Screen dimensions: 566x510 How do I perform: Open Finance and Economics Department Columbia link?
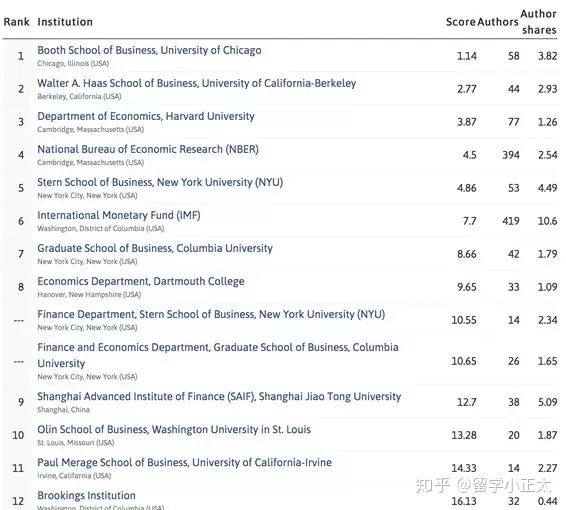tap(218, 355)
